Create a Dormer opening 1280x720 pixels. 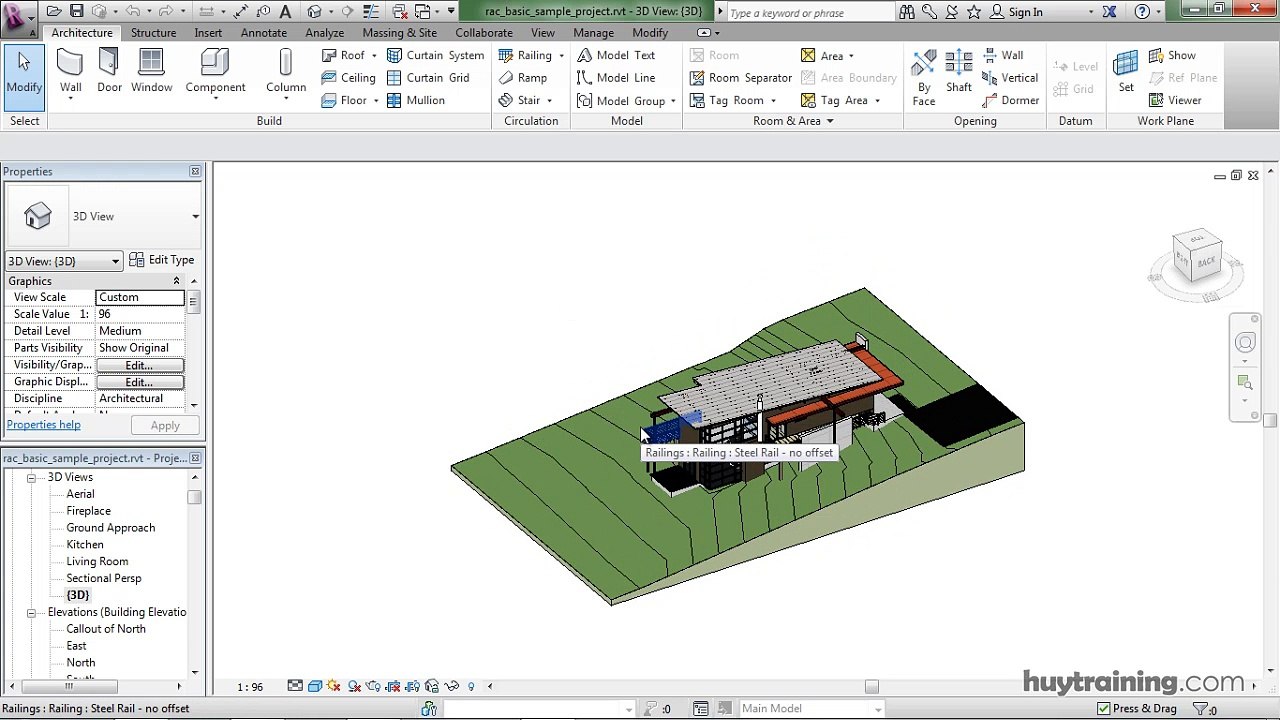pos(1011,100)
